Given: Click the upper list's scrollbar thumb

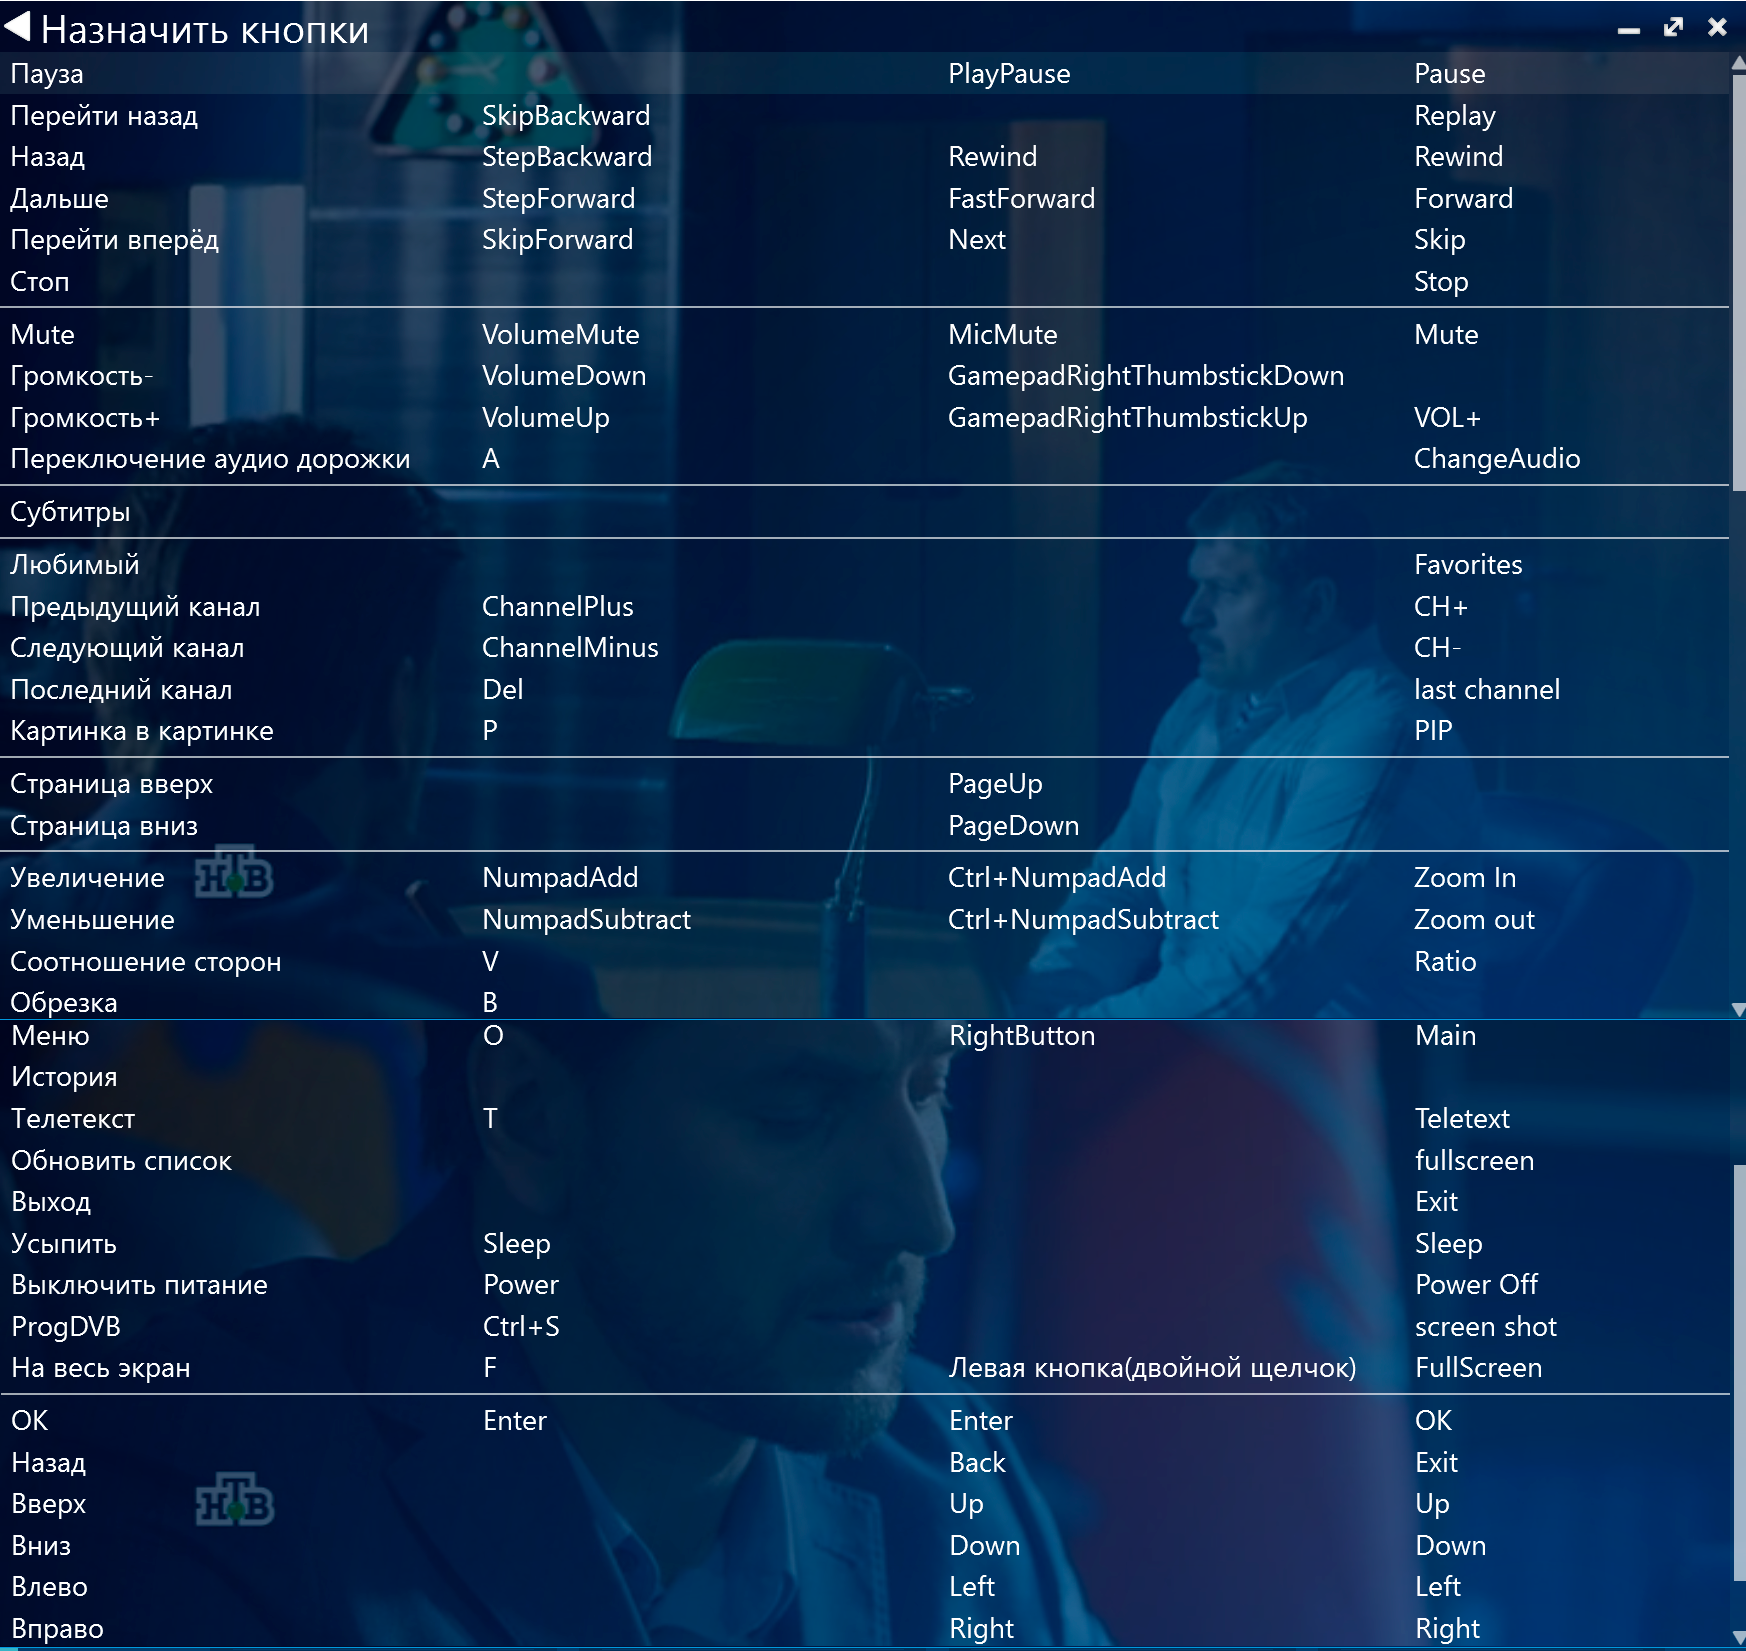Looking at the screenshot, I should coord(1738,280).
